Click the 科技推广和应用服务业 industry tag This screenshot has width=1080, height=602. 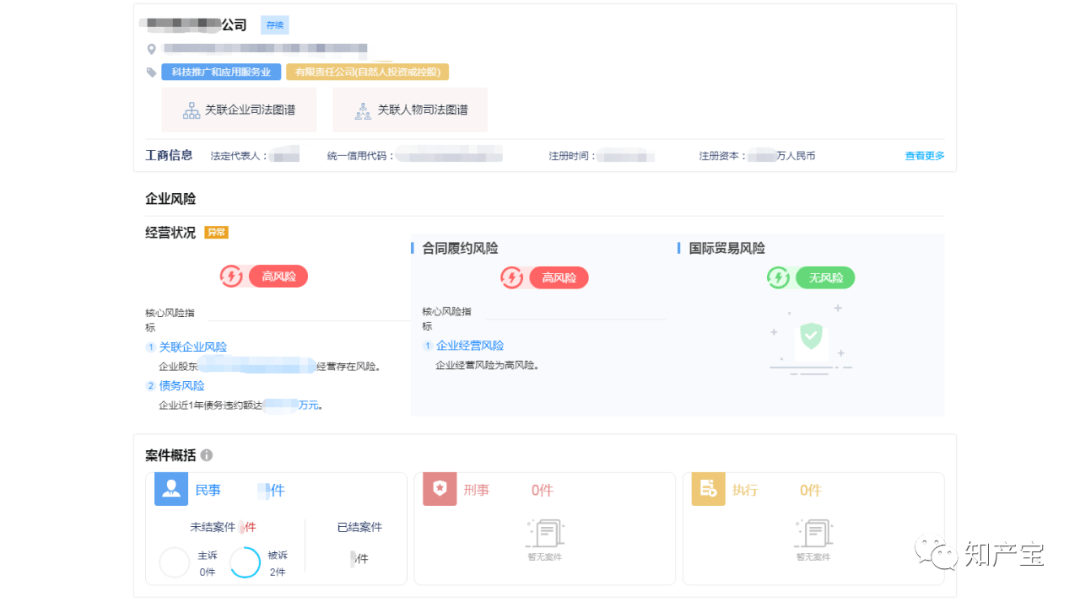221,72
